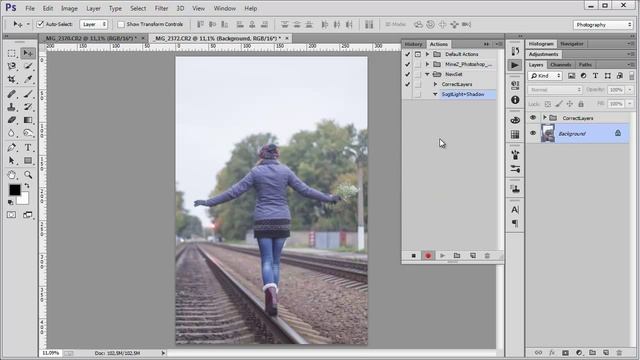
Task: Open blend mode Normal dropdown
Action: (555, 89)
